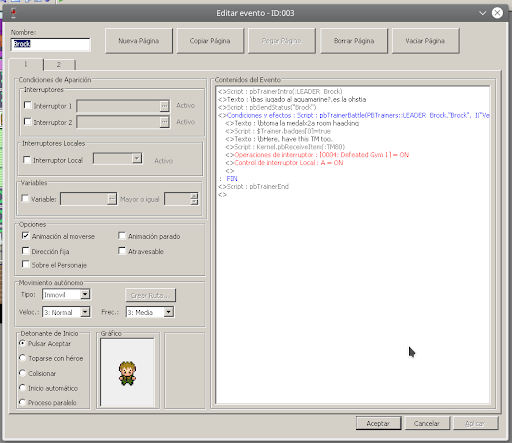
Task: Click the variable value spinner arrows
Action: 194,199
